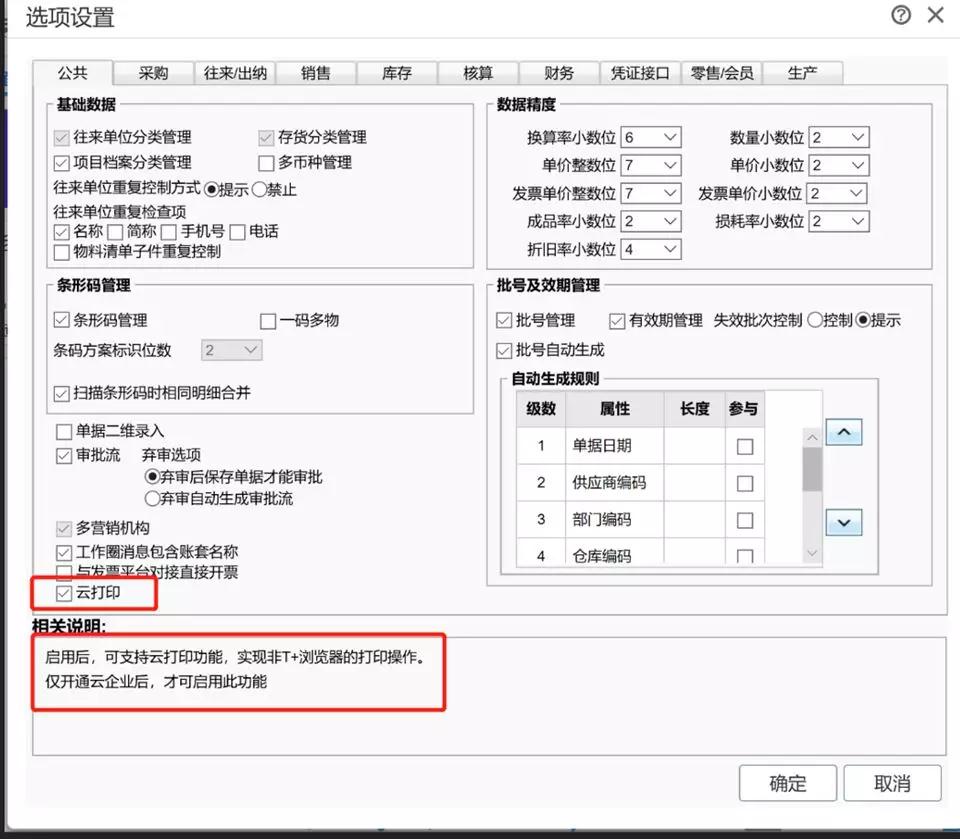Go to the 库存 tab
Screen dimensions: 960x839
click(x=397, y=73)
